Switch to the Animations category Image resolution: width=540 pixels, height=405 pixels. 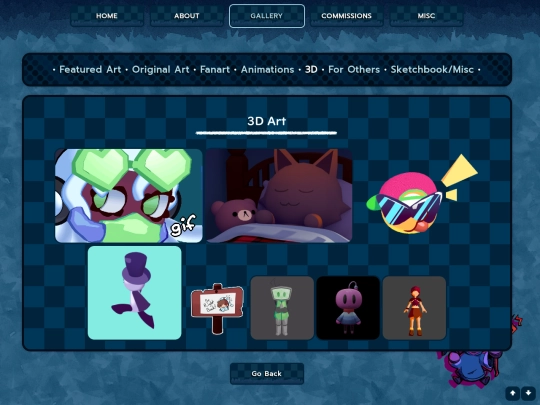point(268,70)
